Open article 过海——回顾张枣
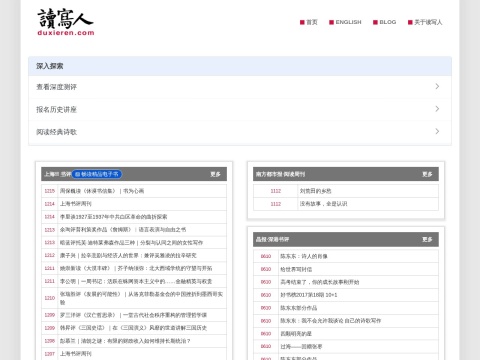The height and width of the screenshot is (360, 480). [x=301, y=347]
